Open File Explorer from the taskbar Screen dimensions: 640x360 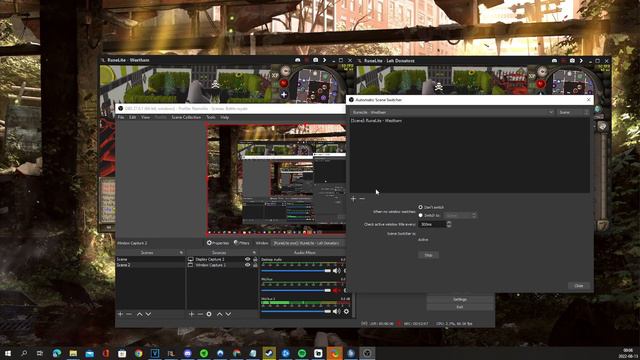73,353
